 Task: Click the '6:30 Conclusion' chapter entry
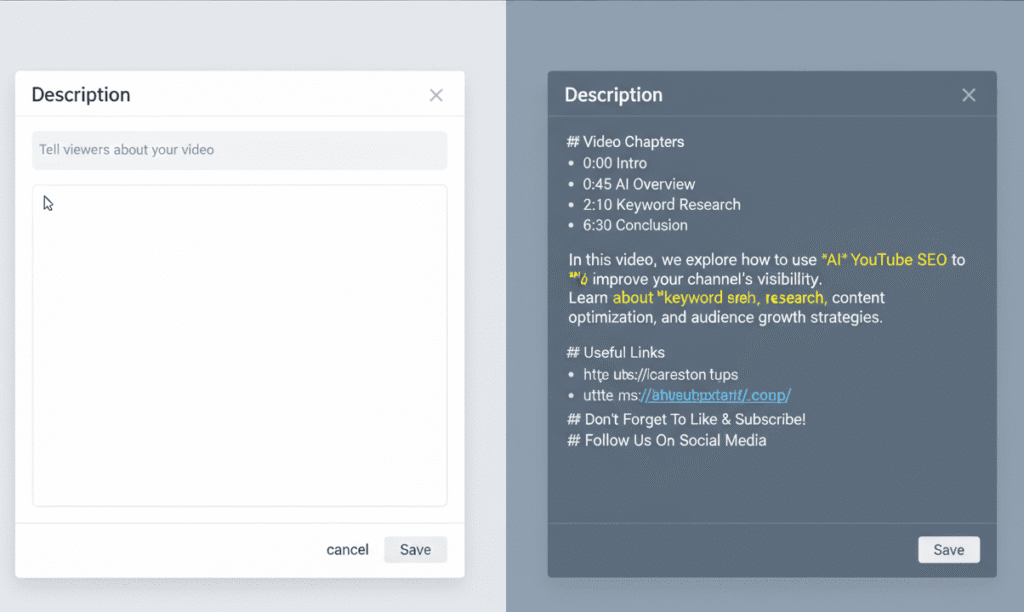[635, 226]
